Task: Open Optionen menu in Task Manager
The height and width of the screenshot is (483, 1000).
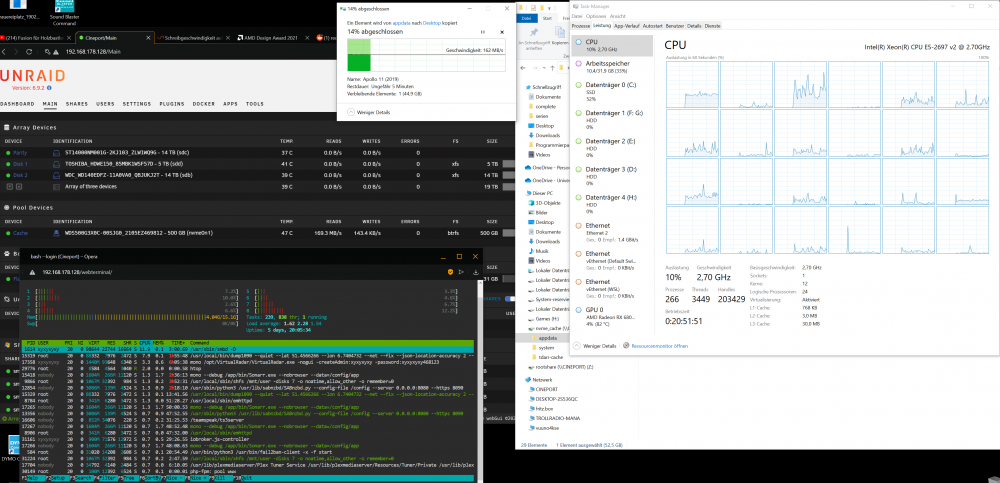Action: pos(596,16)
